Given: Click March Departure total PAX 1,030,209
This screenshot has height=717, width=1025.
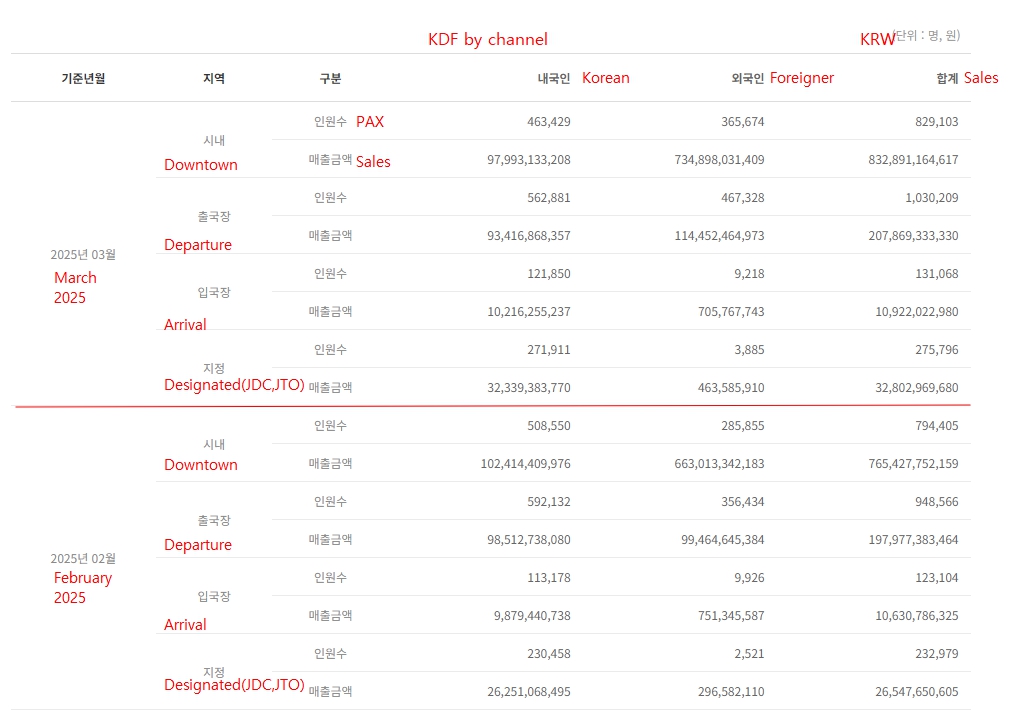Looking at the screenshot, I should pyautogui.click(x=932, y=197).
